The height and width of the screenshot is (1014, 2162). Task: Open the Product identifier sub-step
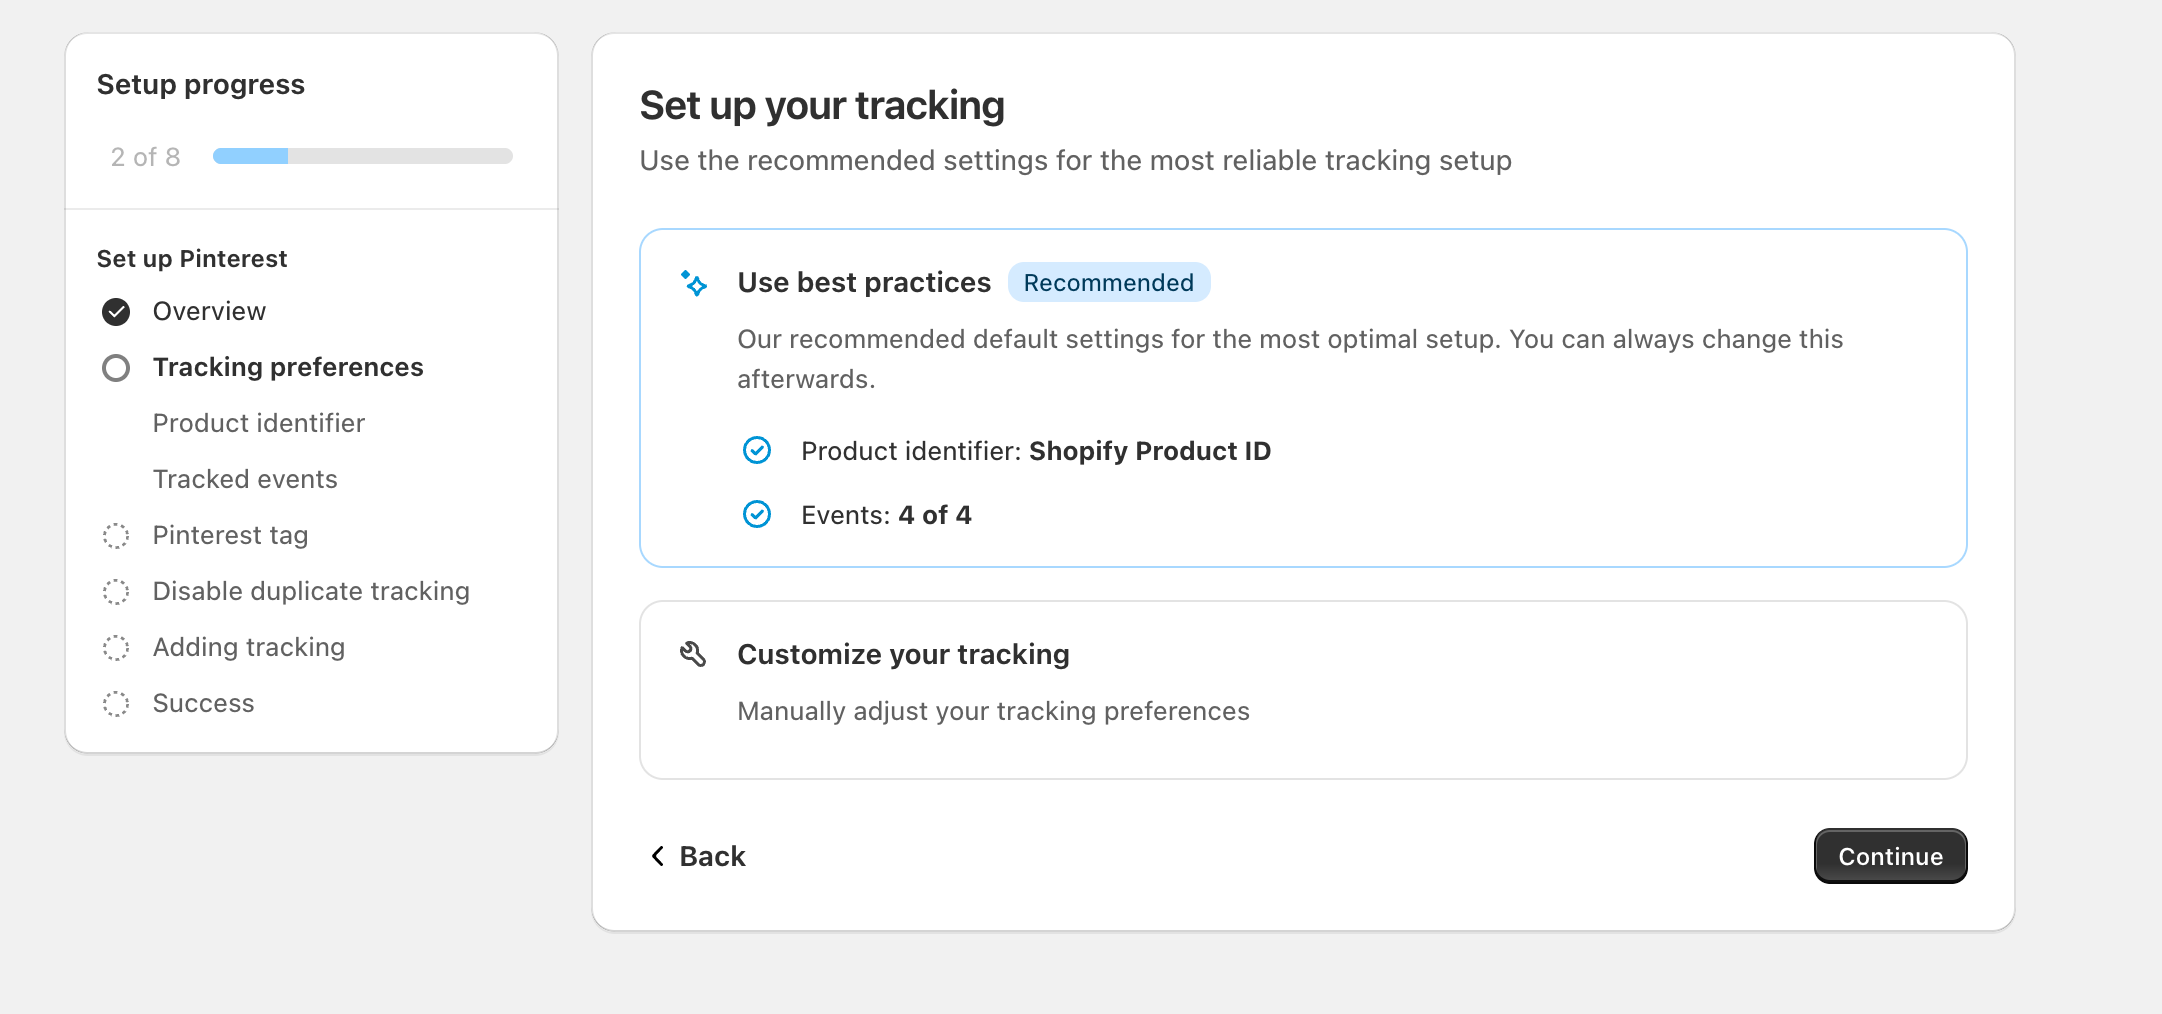(x=258, y=423)
